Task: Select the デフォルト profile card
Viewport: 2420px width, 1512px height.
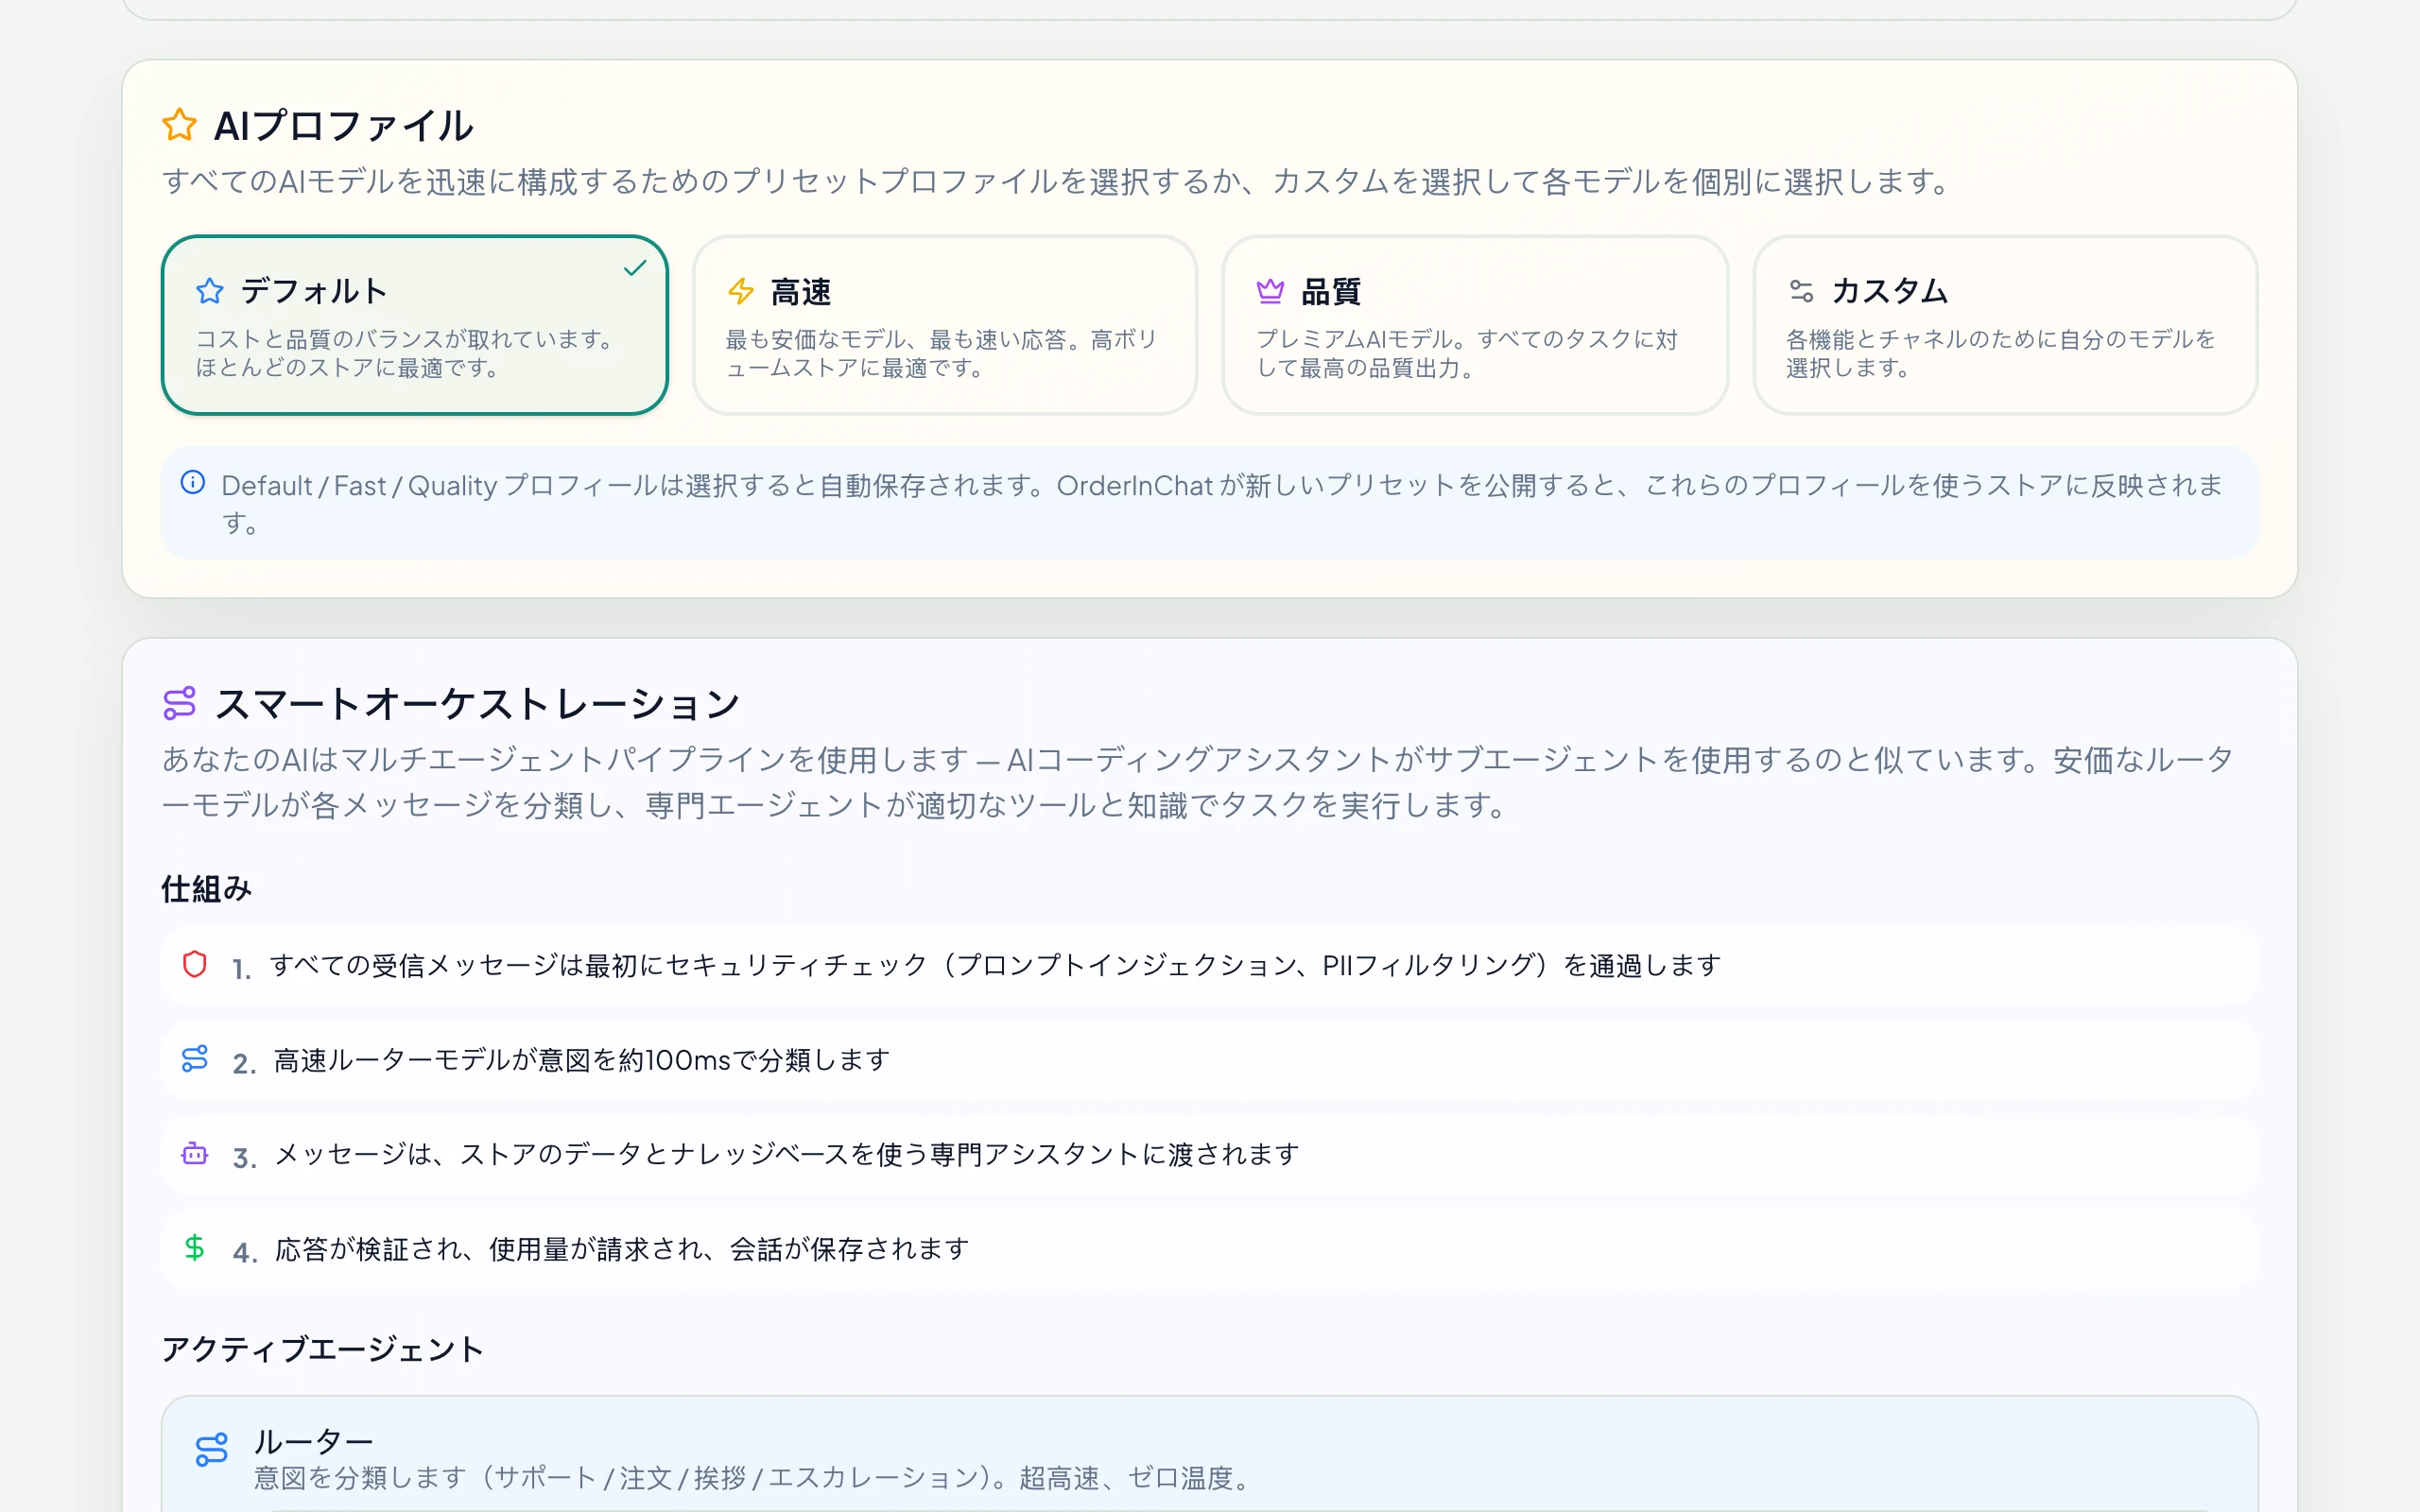Action: click(414, 325)
